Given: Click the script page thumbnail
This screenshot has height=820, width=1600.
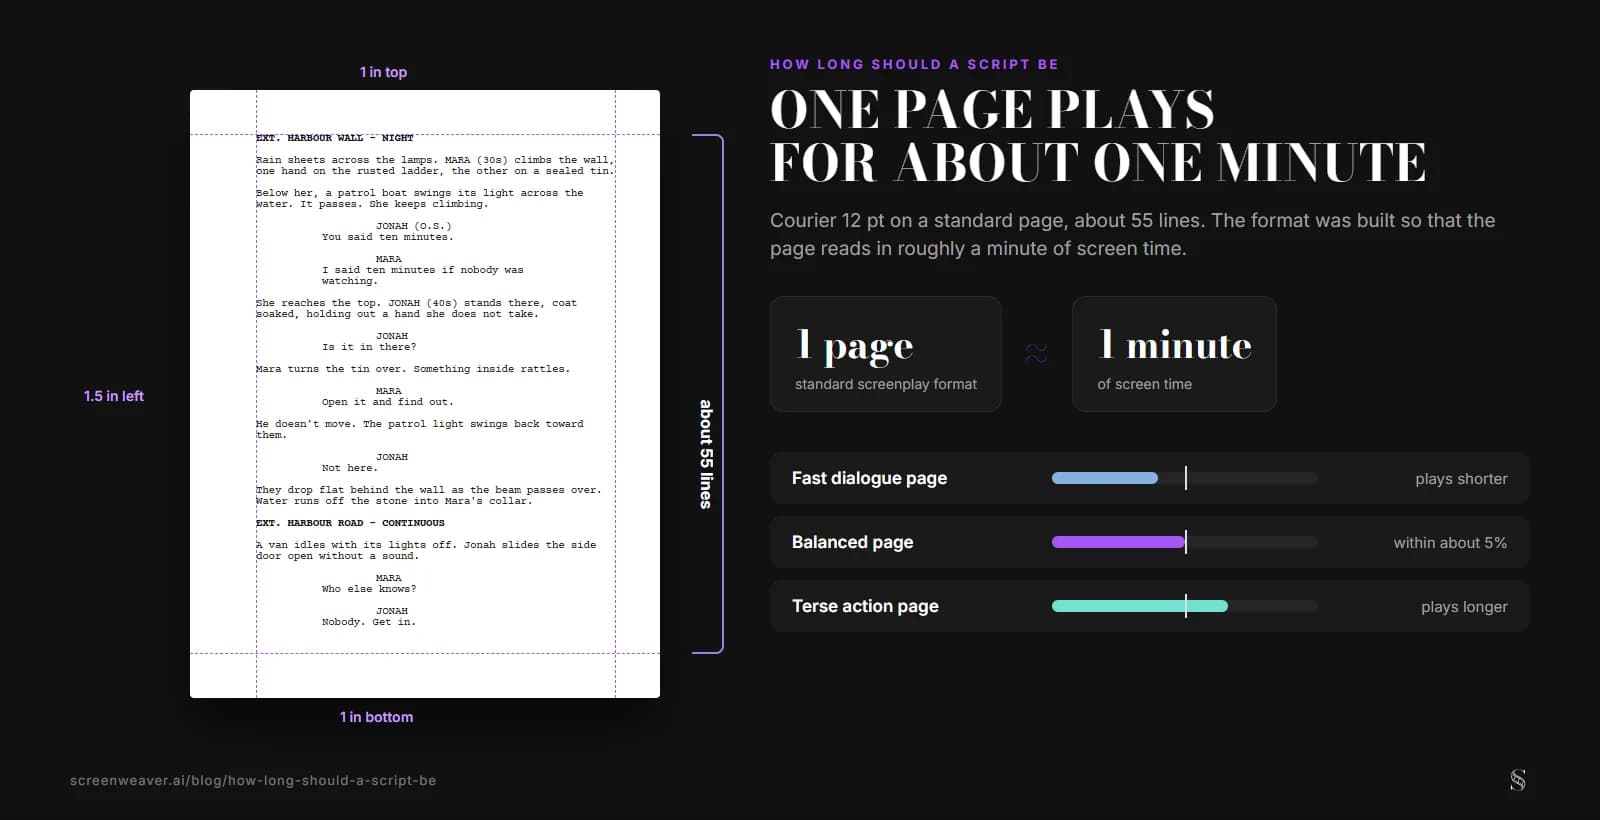Looking at the screenshot, I should coord(425,394).
